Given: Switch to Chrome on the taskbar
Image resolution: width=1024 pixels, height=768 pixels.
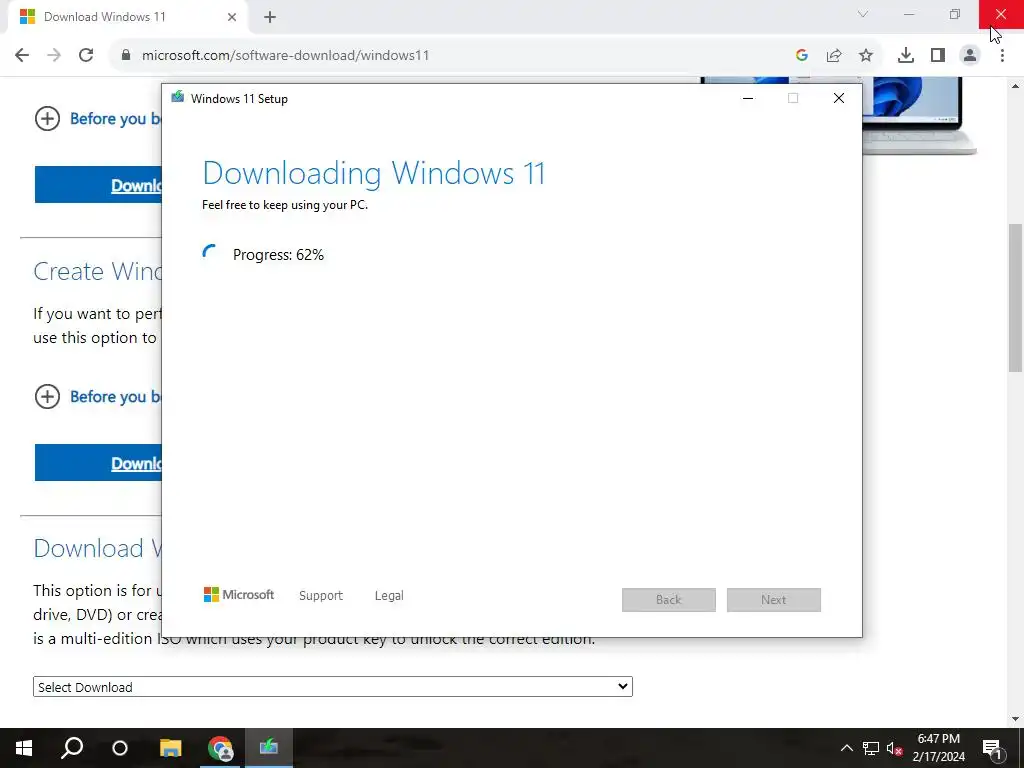Looking at the screenshot, I should [220, 748].
